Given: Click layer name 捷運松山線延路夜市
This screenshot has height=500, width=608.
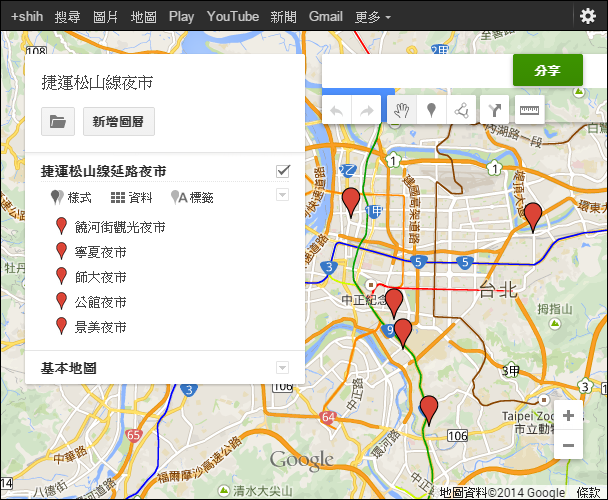Looking at the screenshot, I should (x=104, y=171).
